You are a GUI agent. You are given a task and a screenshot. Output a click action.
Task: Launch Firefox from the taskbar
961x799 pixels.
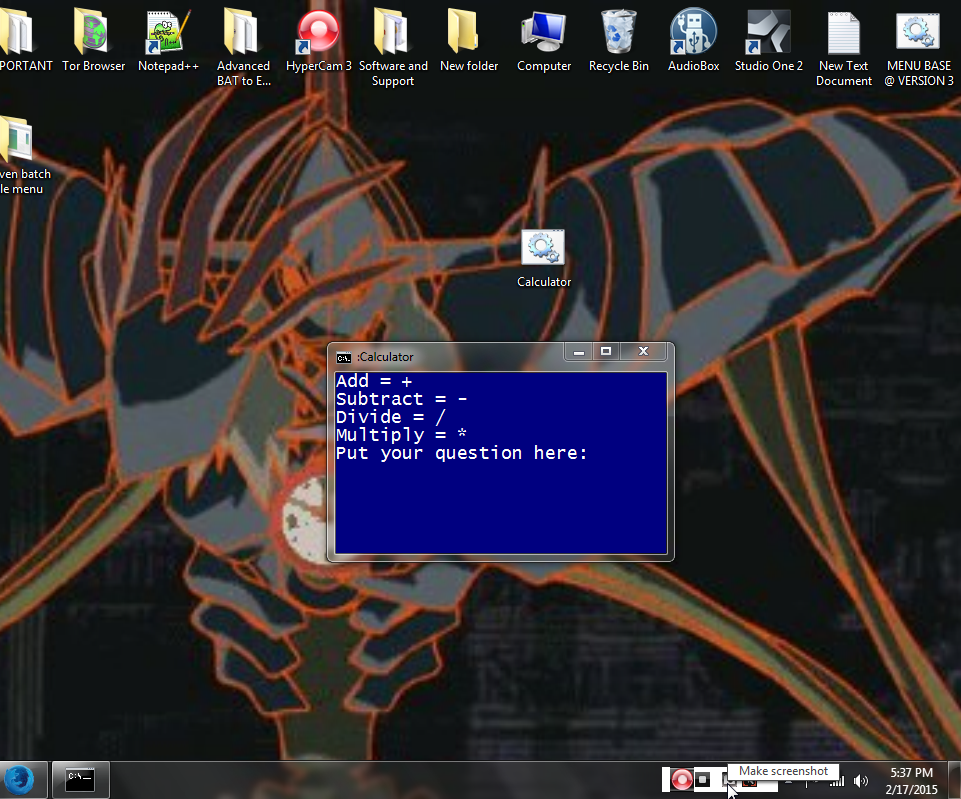[x=18, y=779]
